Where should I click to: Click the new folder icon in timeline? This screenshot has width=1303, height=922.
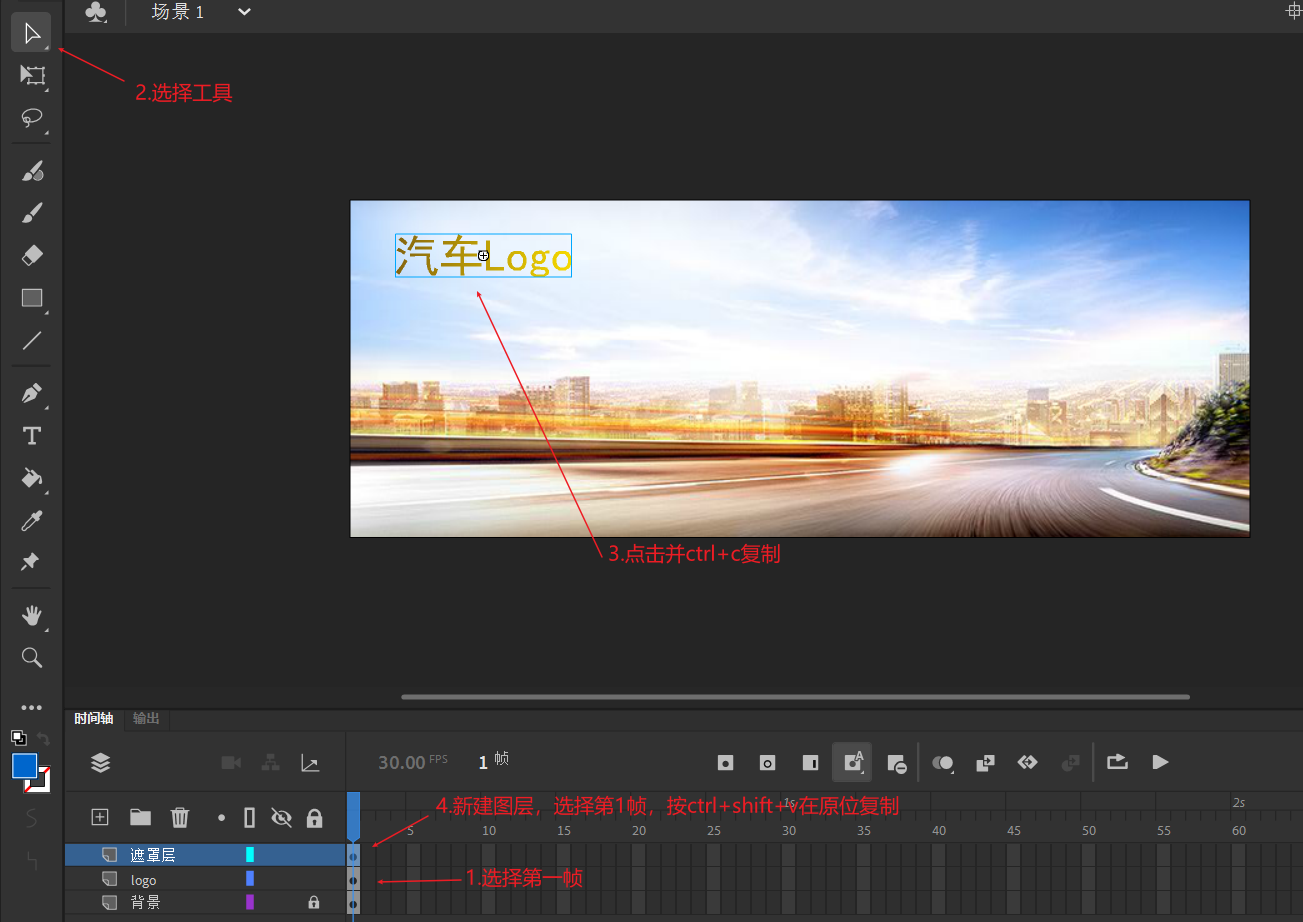click(x=140, y=817)
